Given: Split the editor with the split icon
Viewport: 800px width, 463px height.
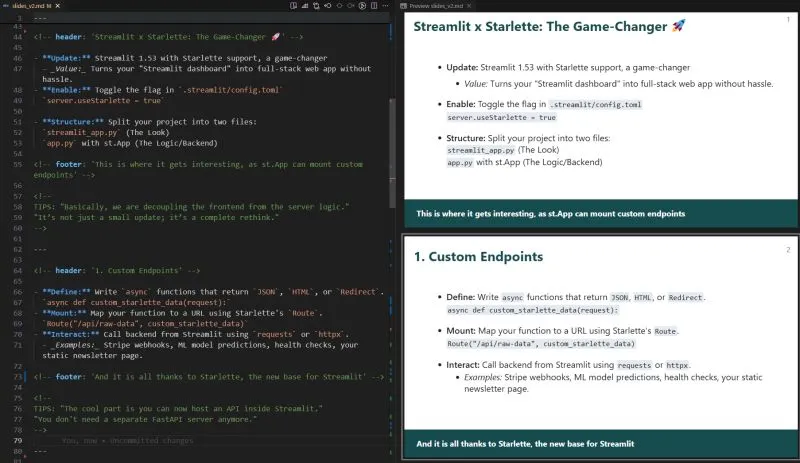Looking at the screenshot, I should point(376,6).
